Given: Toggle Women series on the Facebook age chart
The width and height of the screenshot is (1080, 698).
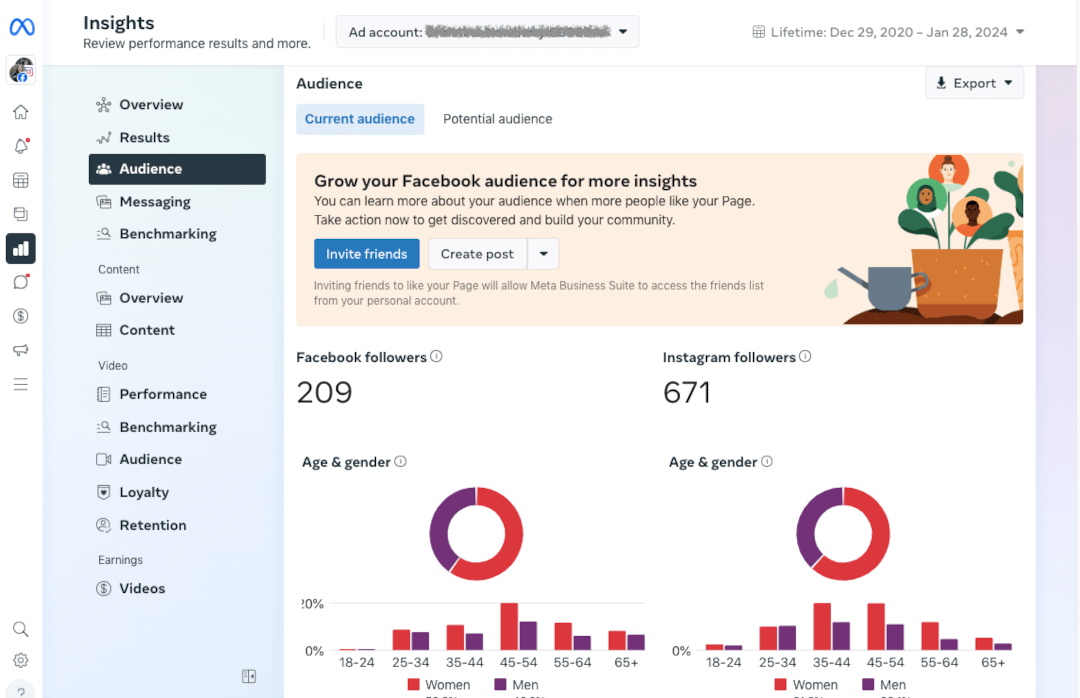Looking at the screenshot, I should click(x=440, y=684).
